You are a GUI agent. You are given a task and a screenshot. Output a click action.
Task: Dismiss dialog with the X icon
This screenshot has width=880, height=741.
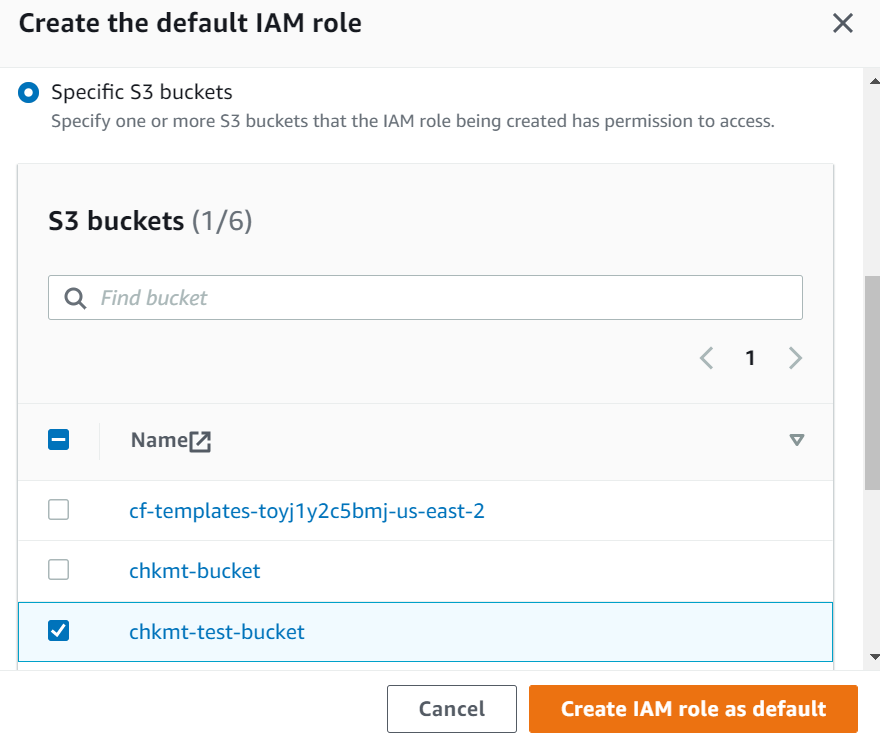tap(843, 23)
